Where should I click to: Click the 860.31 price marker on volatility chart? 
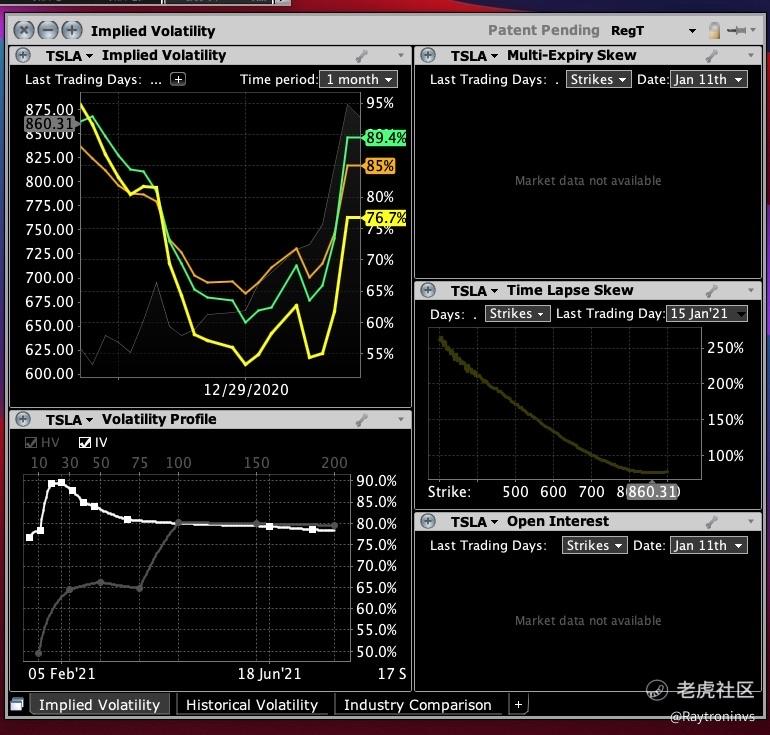pyautogui.click(x=50, y=124)
